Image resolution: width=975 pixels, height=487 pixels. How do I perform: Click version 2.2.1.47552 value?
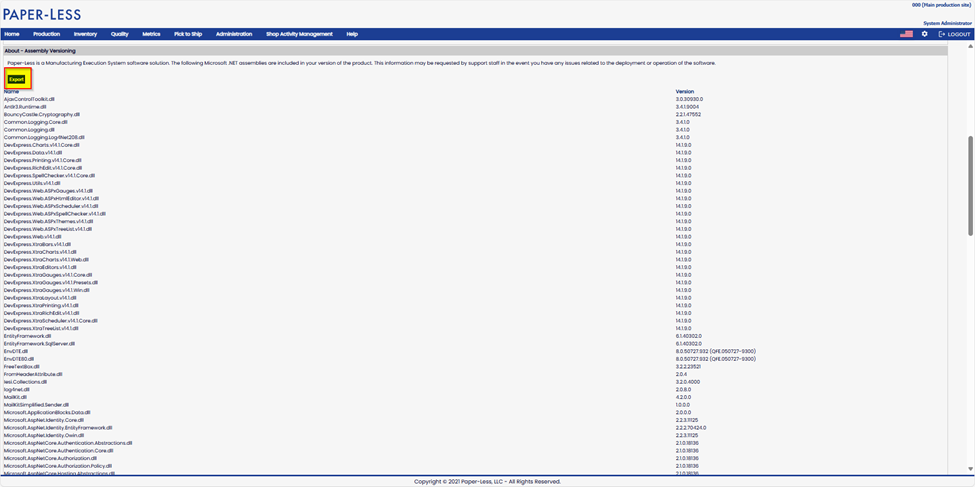688,114
